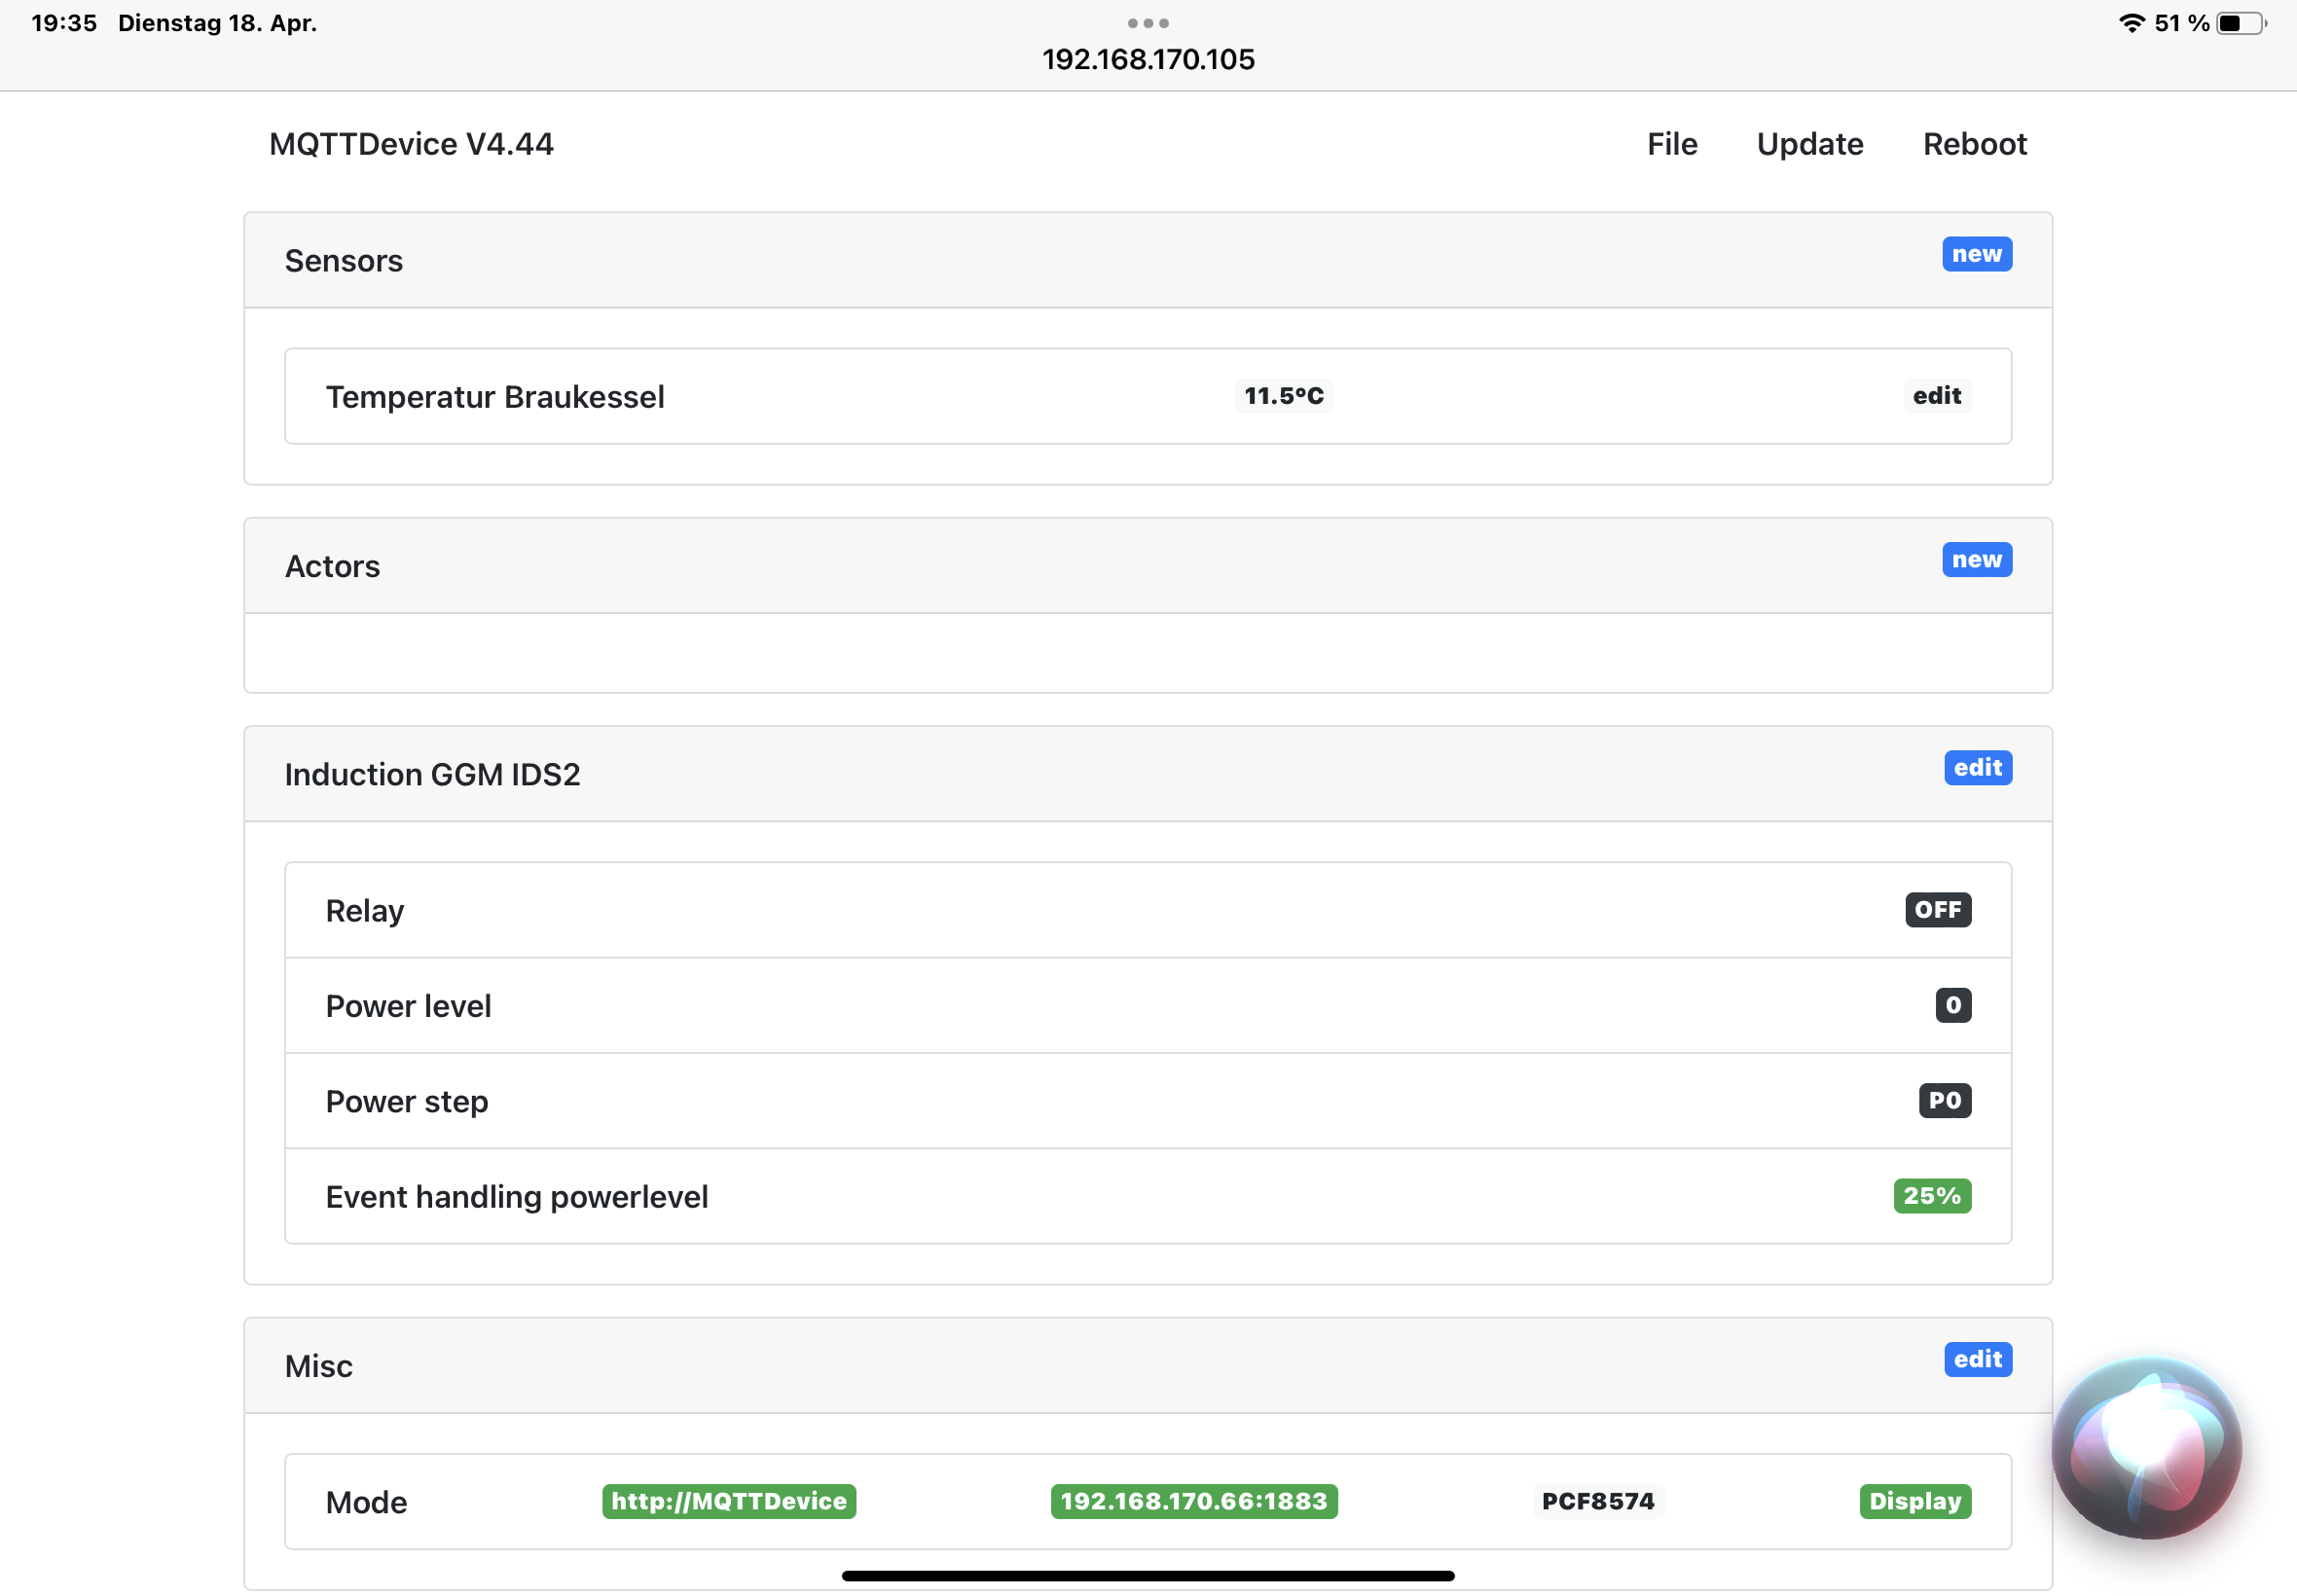2297x1596 pixels.
Task: Open the http://MQTTDevice link
Action: point(728,1501)
